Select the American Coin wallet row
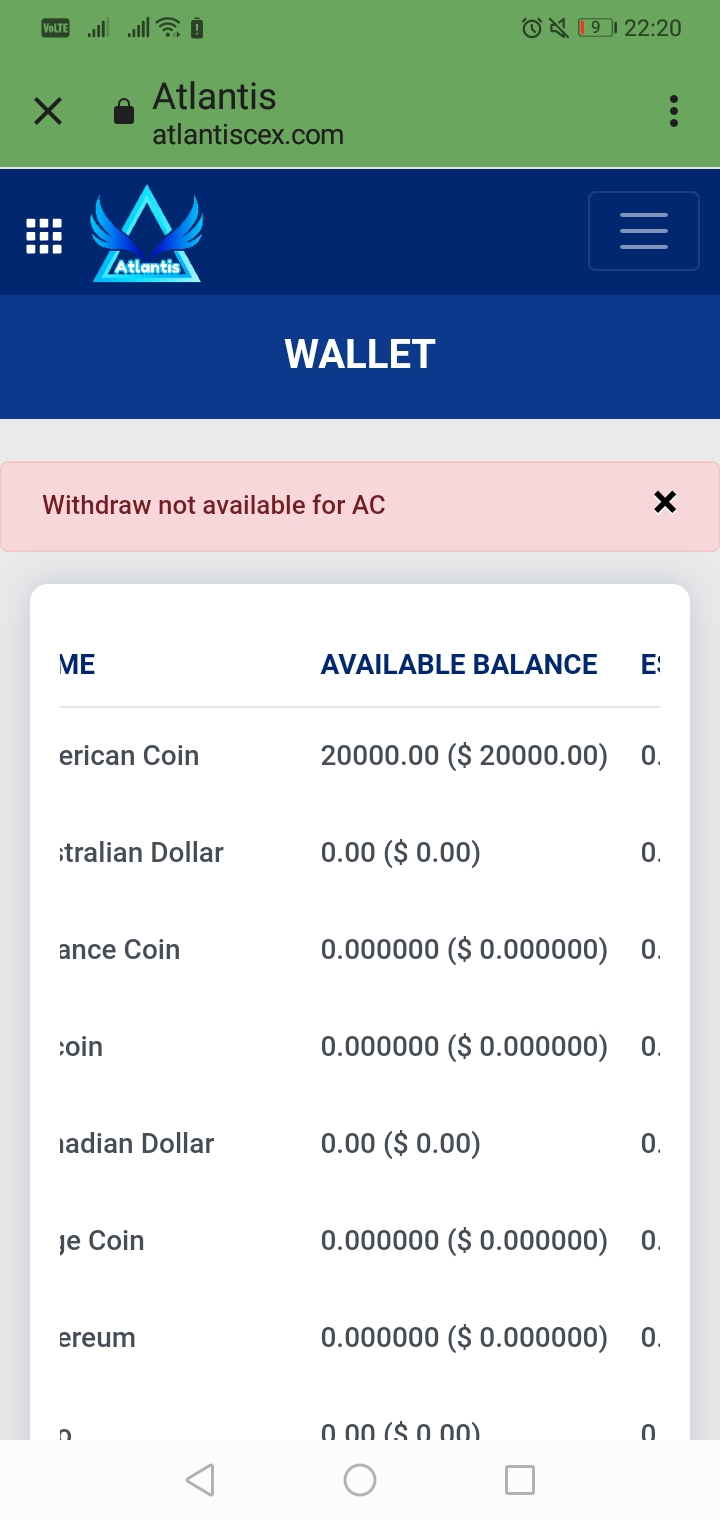Screen dimensions: 720x1520 pos(360,756)
